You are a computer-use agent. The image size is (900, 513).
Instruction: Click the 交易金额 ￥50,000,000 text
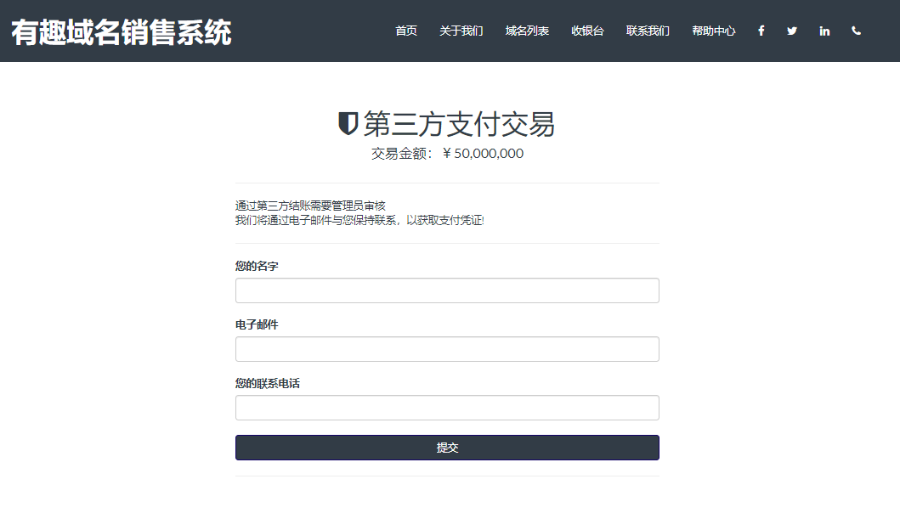point(447,154)
